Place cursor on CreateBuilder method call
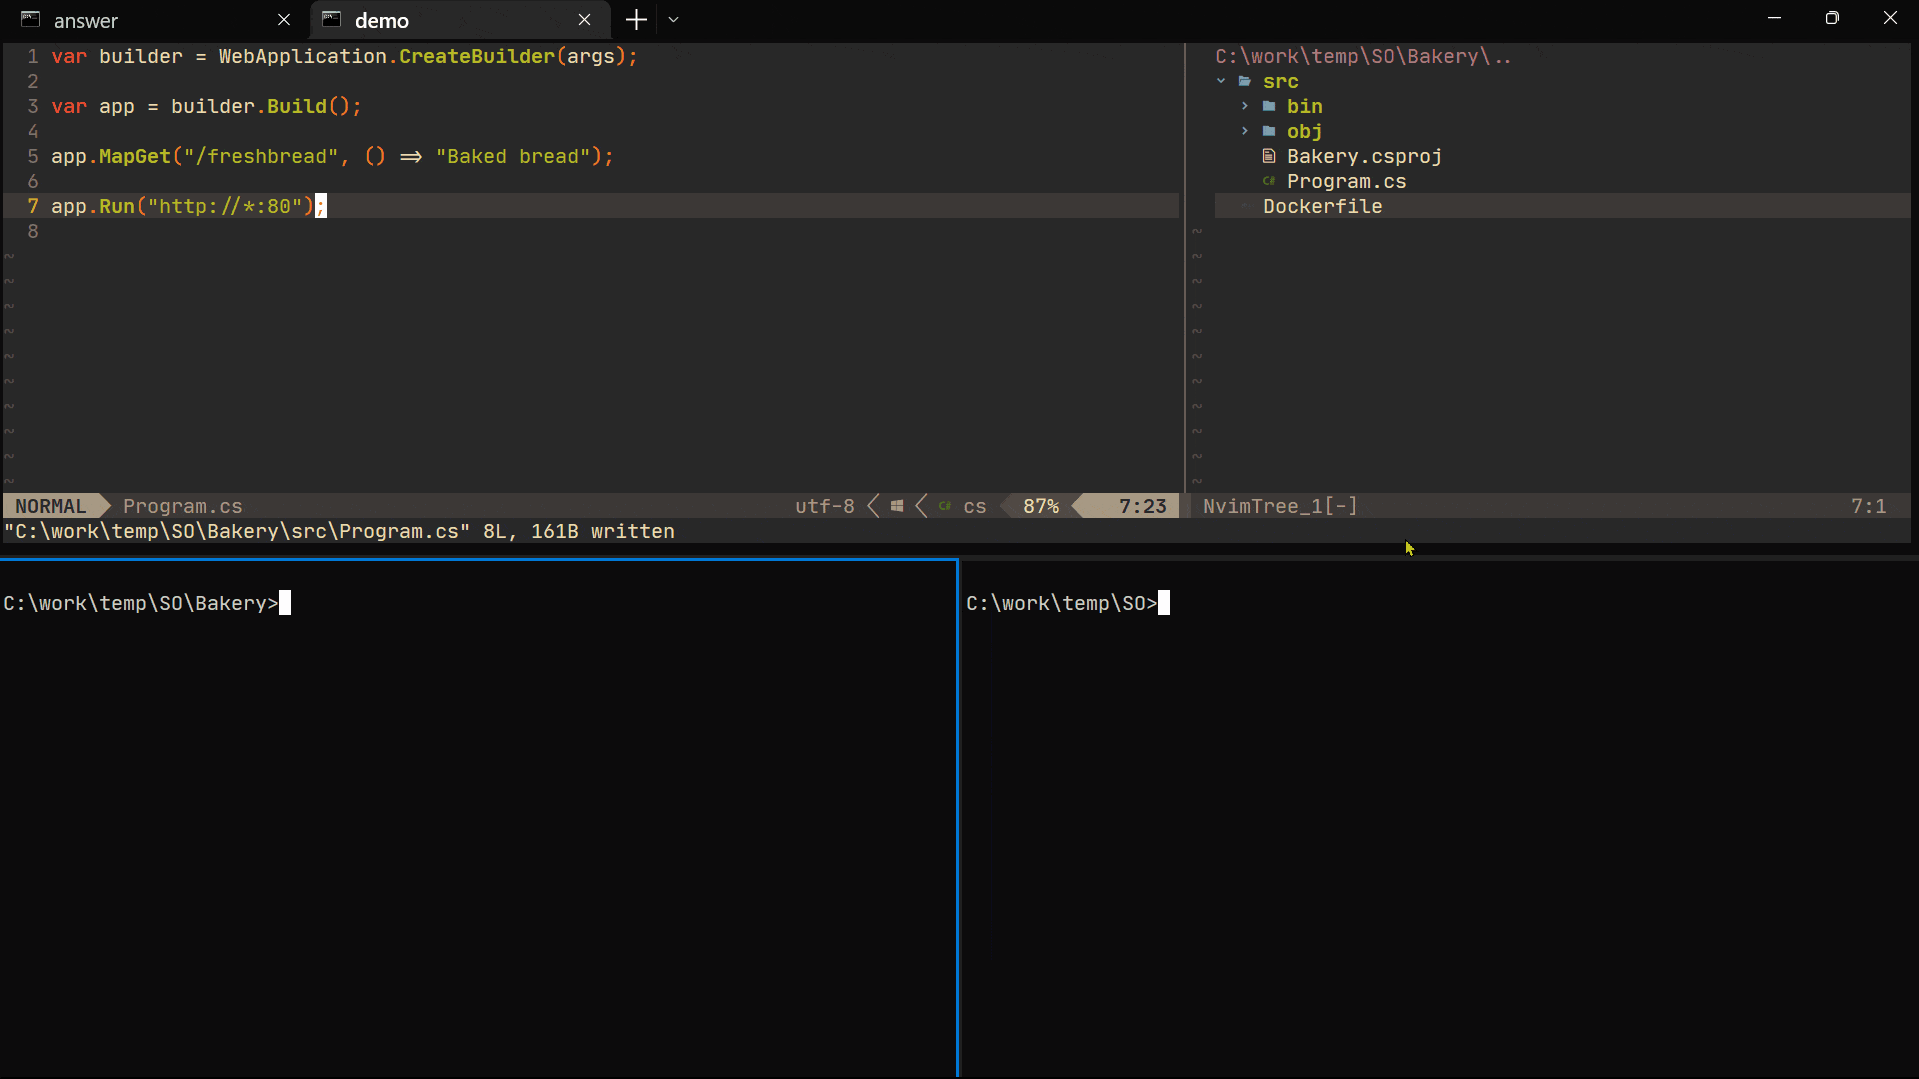 pos(476,56)
